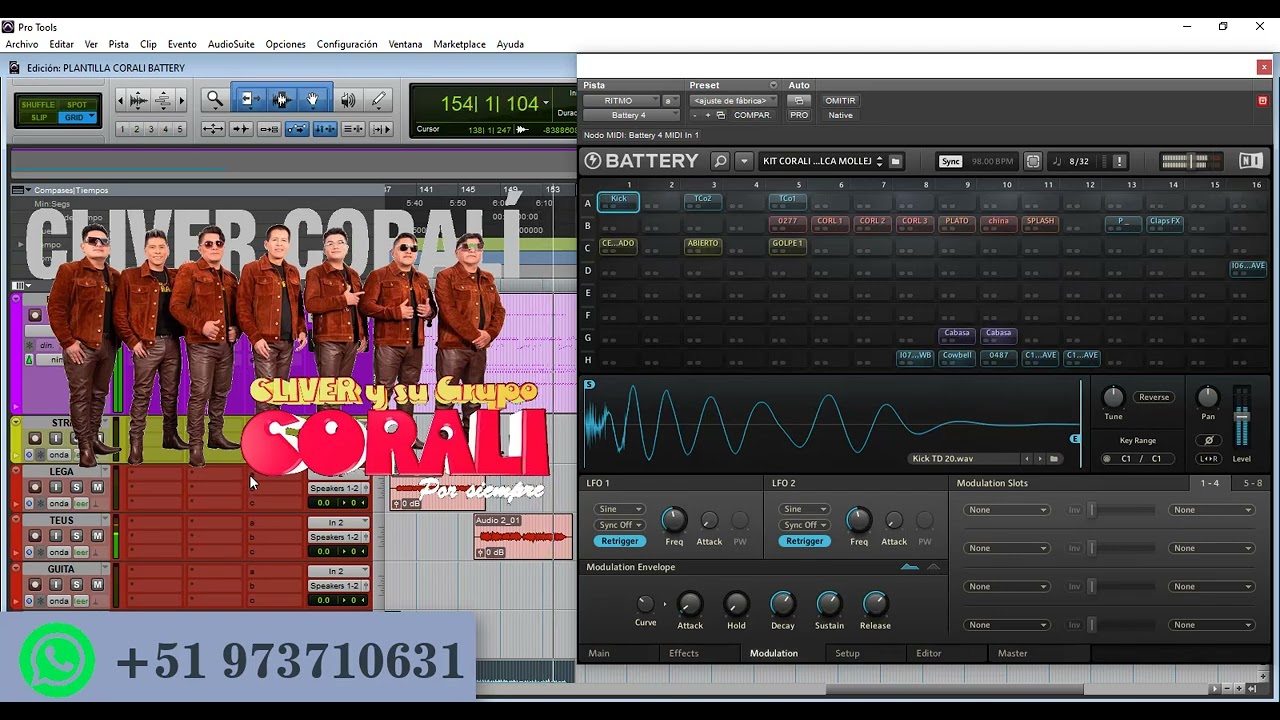Click the Battery header square button next to BPM
Viewport: 1280px width, 720px height.
click(x=1033, y=161)
